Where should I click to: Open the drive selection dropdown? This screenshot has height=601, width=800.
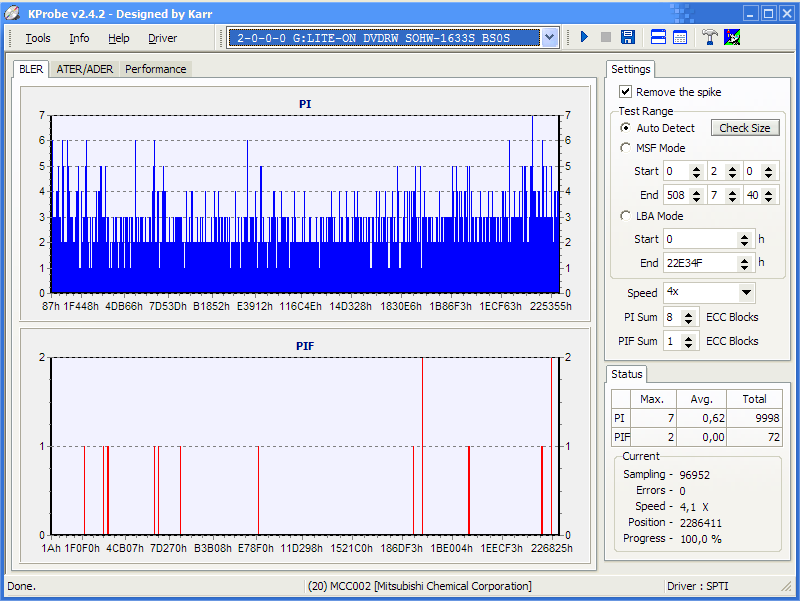(549, 38)
